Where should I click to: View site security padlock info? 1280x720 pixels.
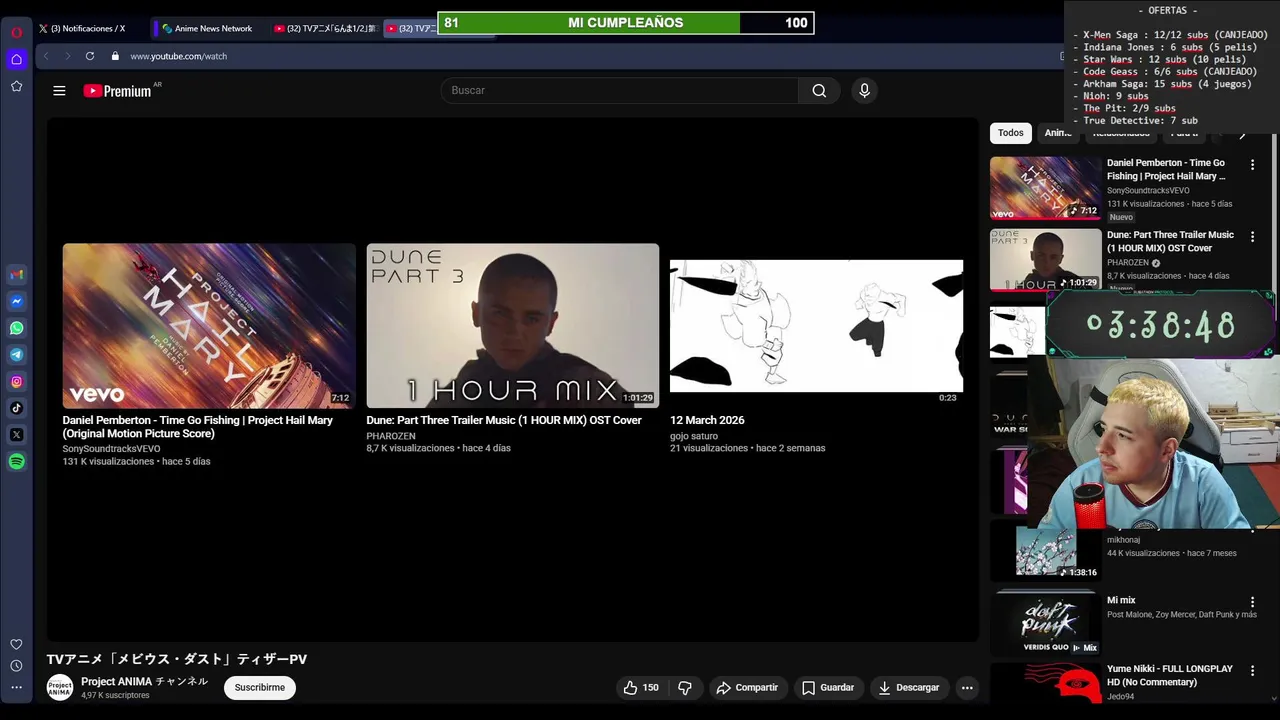[x=115, y=56]
